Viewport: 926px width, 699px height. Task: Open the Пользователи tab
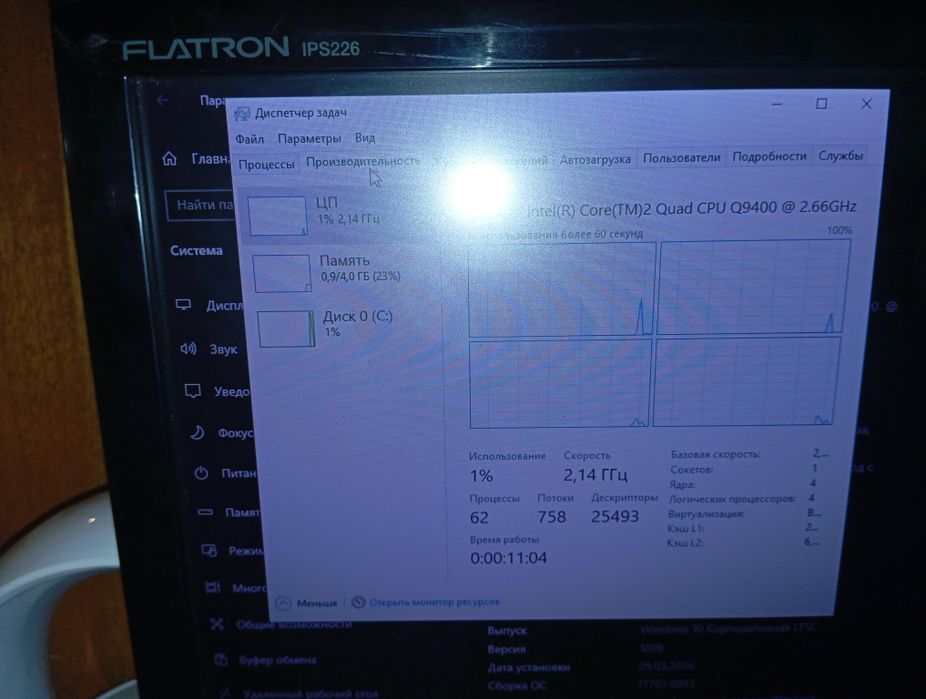coord(682,158)
